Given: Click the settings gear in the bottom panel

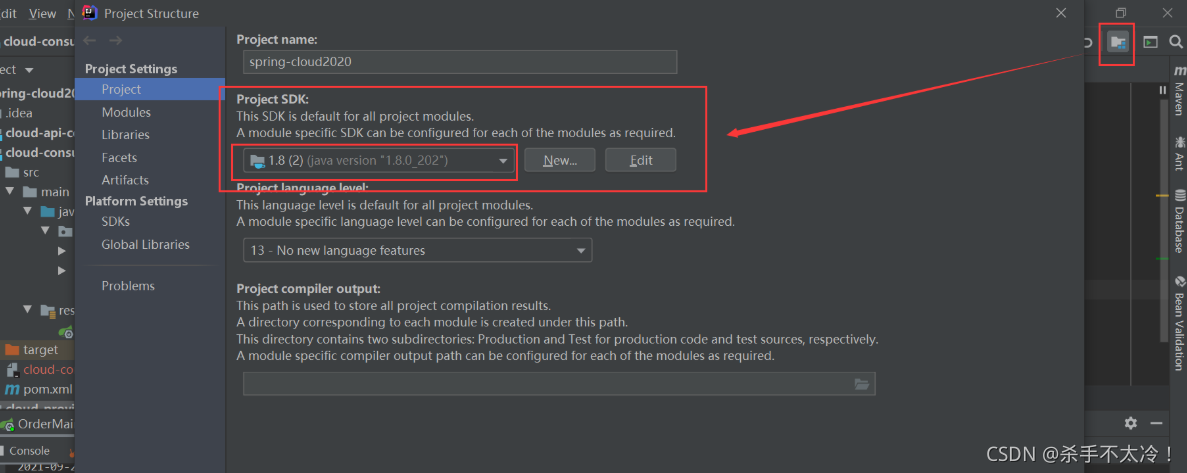Looking at the screenshot, I should (1130, 423).
